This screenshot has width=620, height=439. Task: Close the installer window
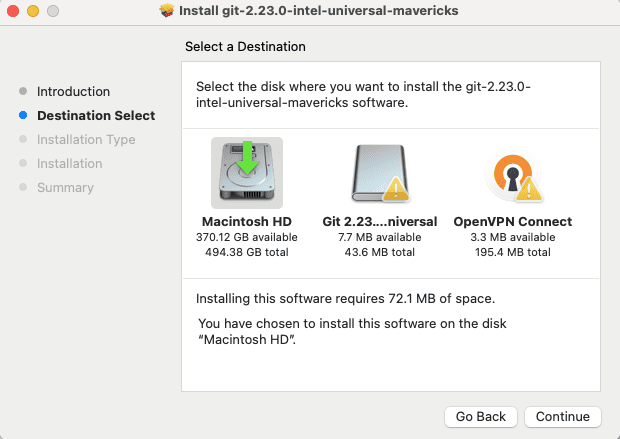(x=13, y=11)
